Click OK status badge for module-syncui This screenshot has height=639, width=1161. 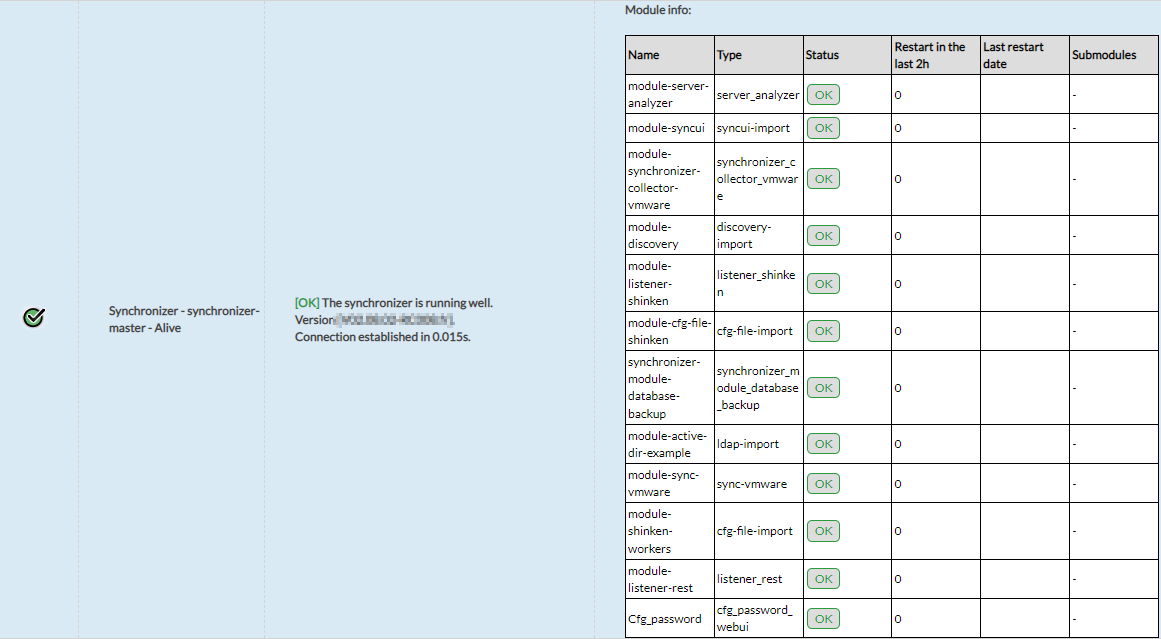pyautogui.click(x=823, y=128)
